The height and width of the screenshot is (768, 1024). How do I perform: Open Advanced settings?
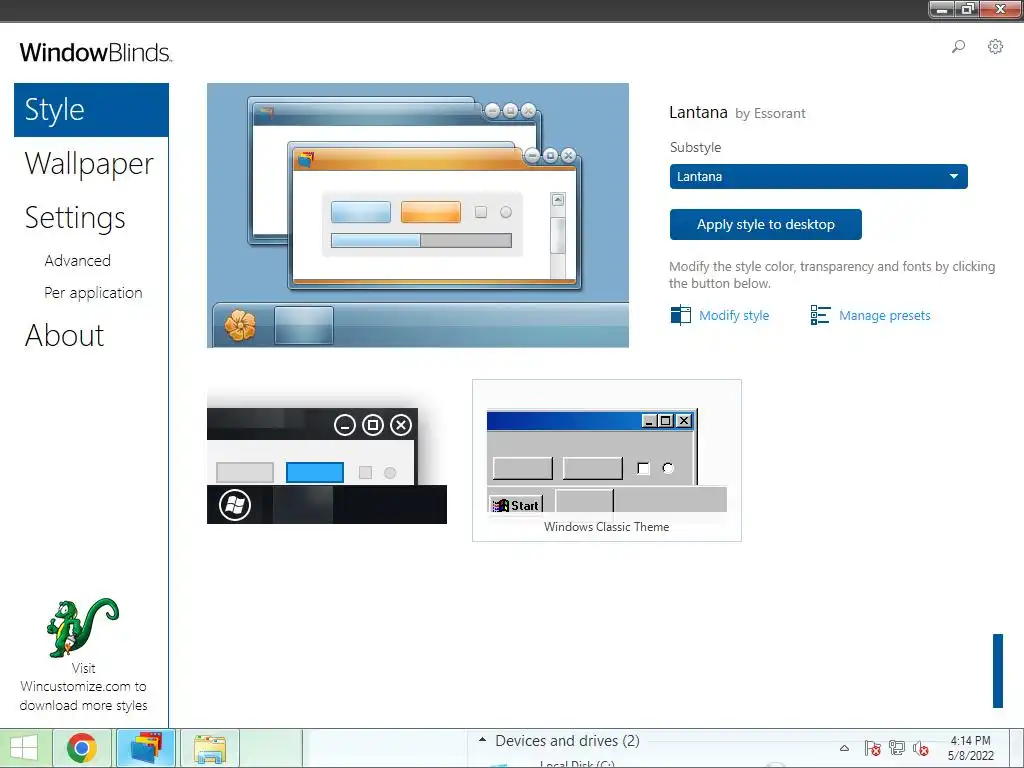point(78,261)
